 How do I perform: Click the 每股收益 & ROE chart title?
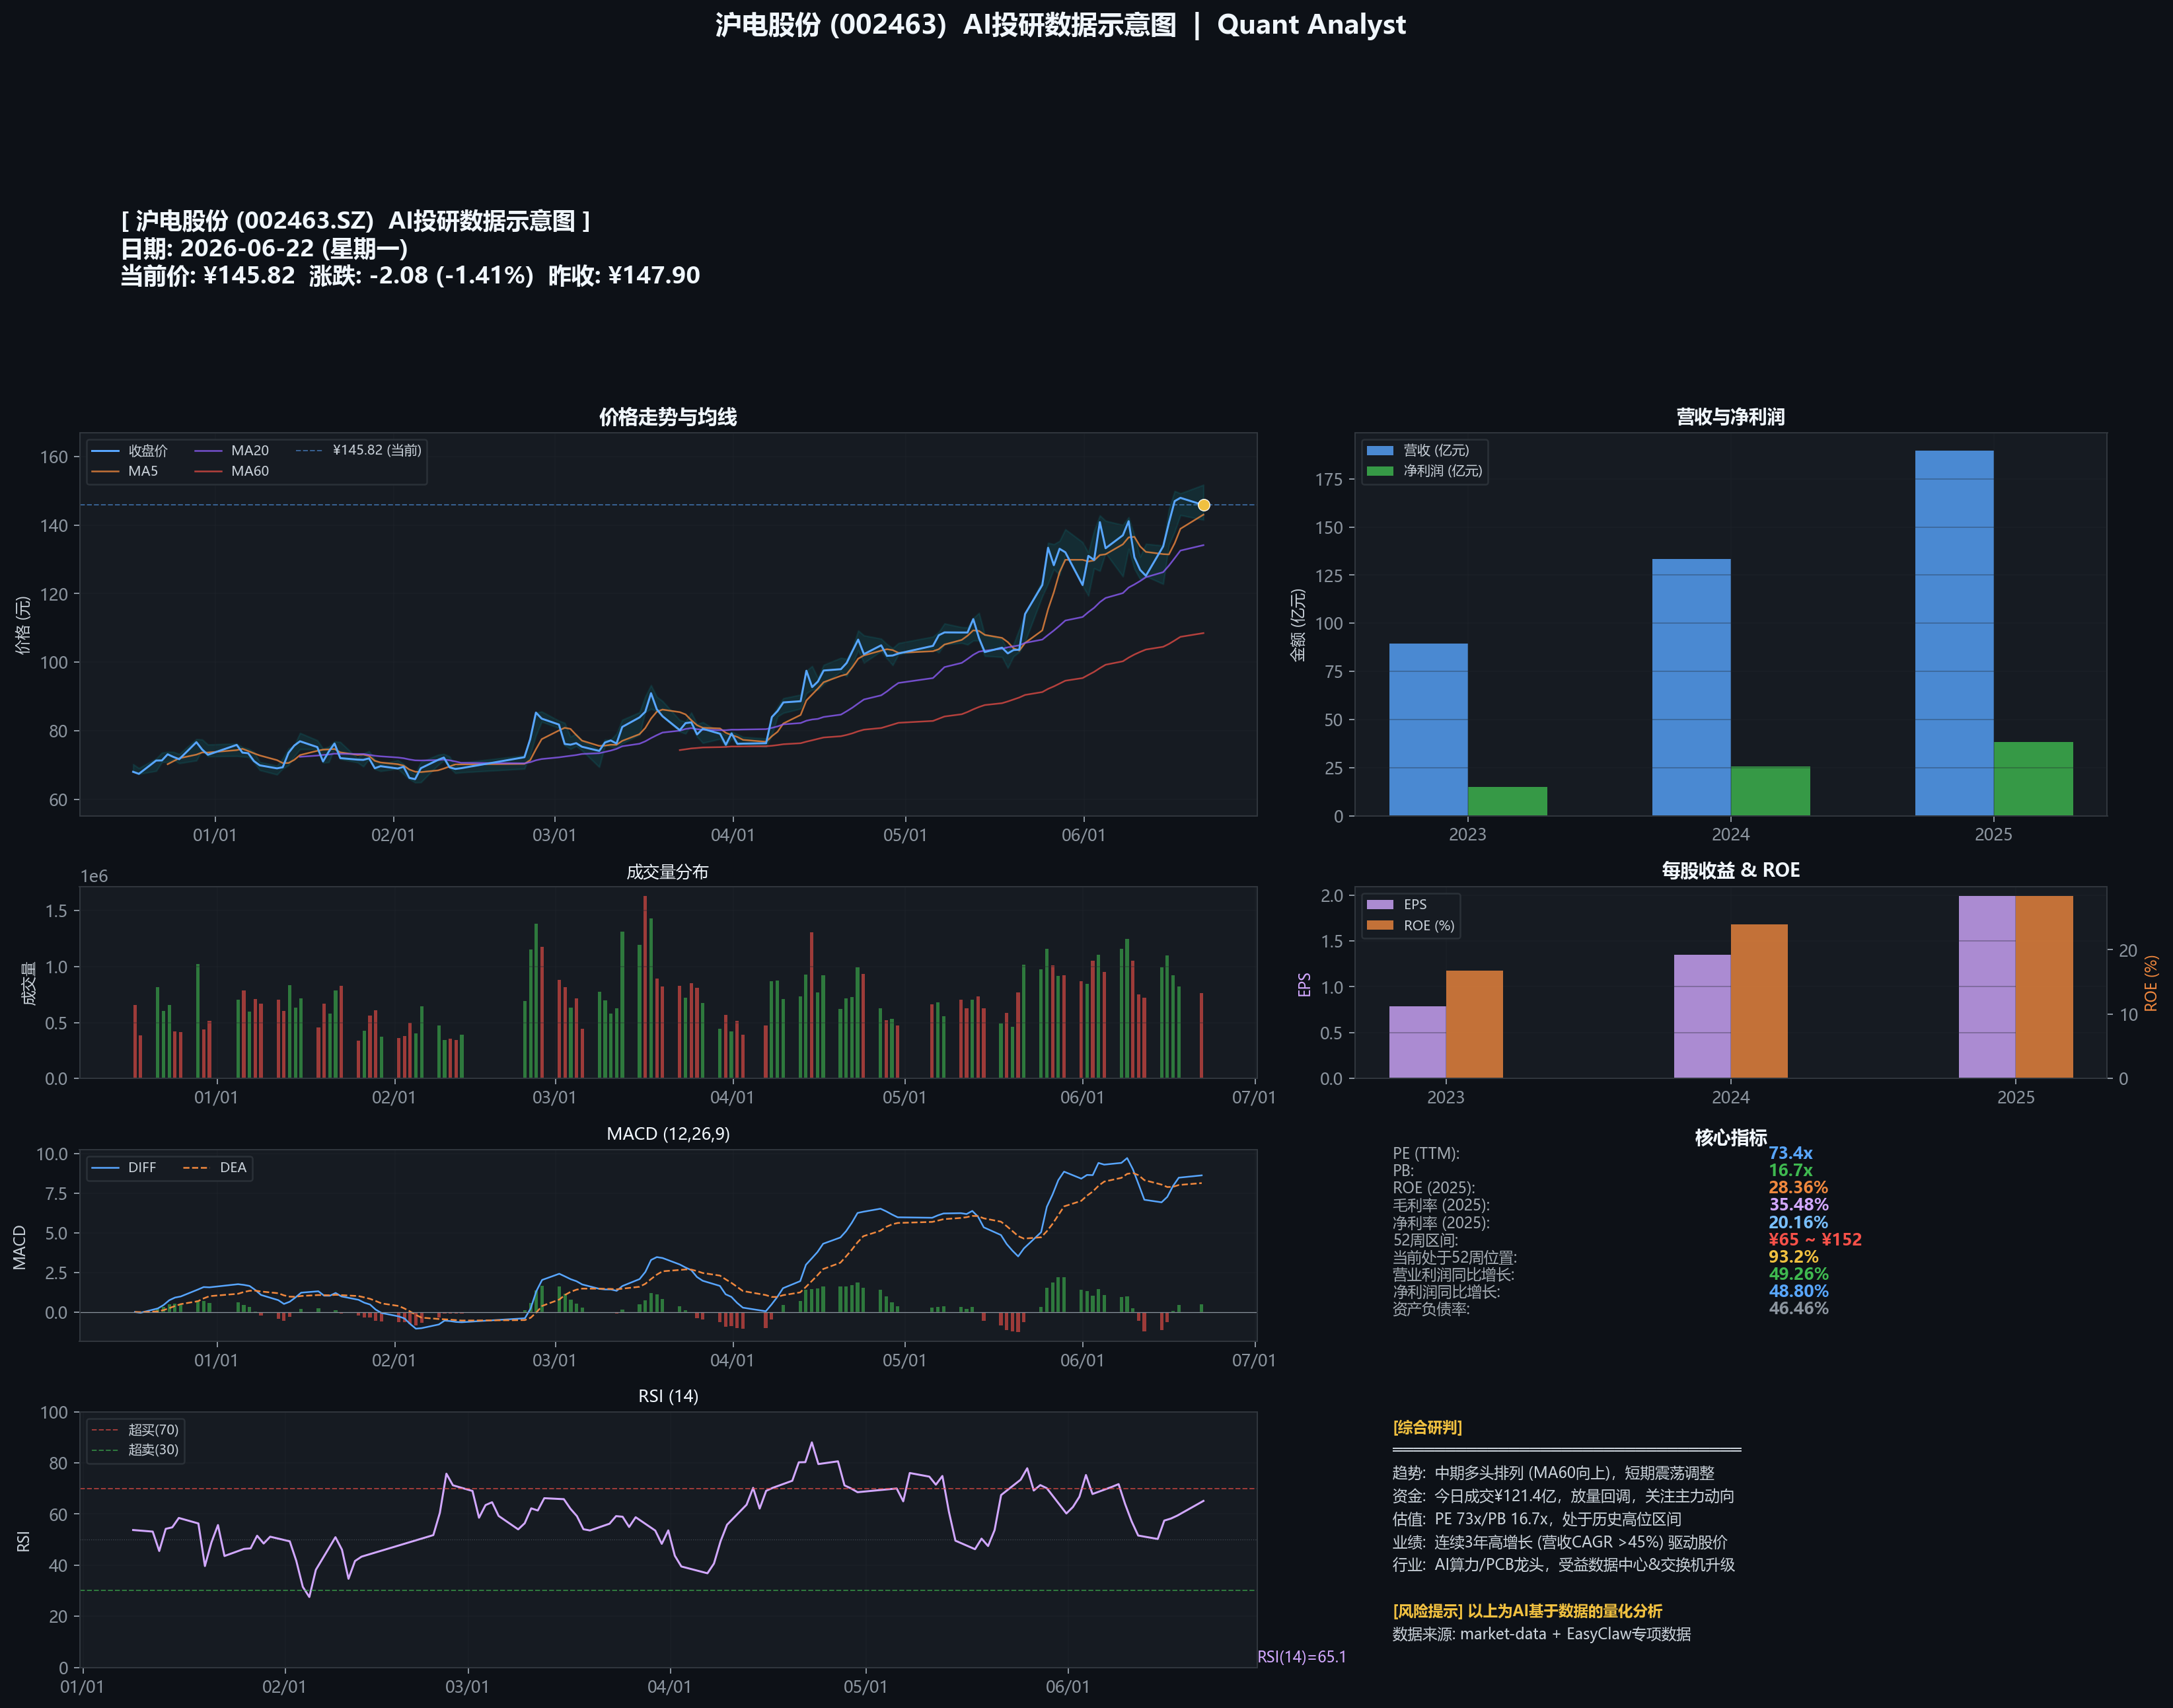(1730, 870)
